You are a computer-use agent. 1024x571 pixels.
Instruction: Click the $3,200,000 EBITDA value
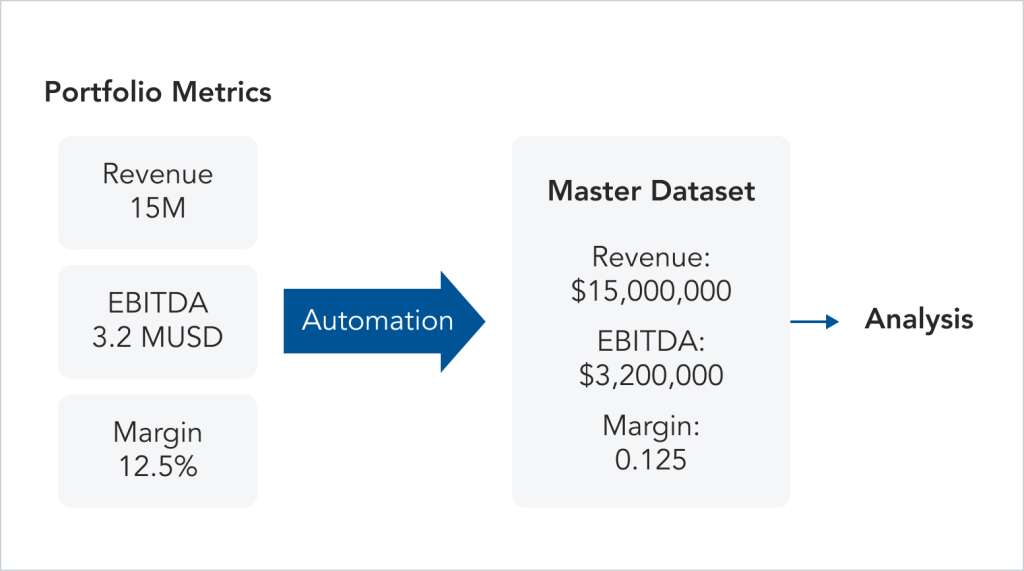651,375
